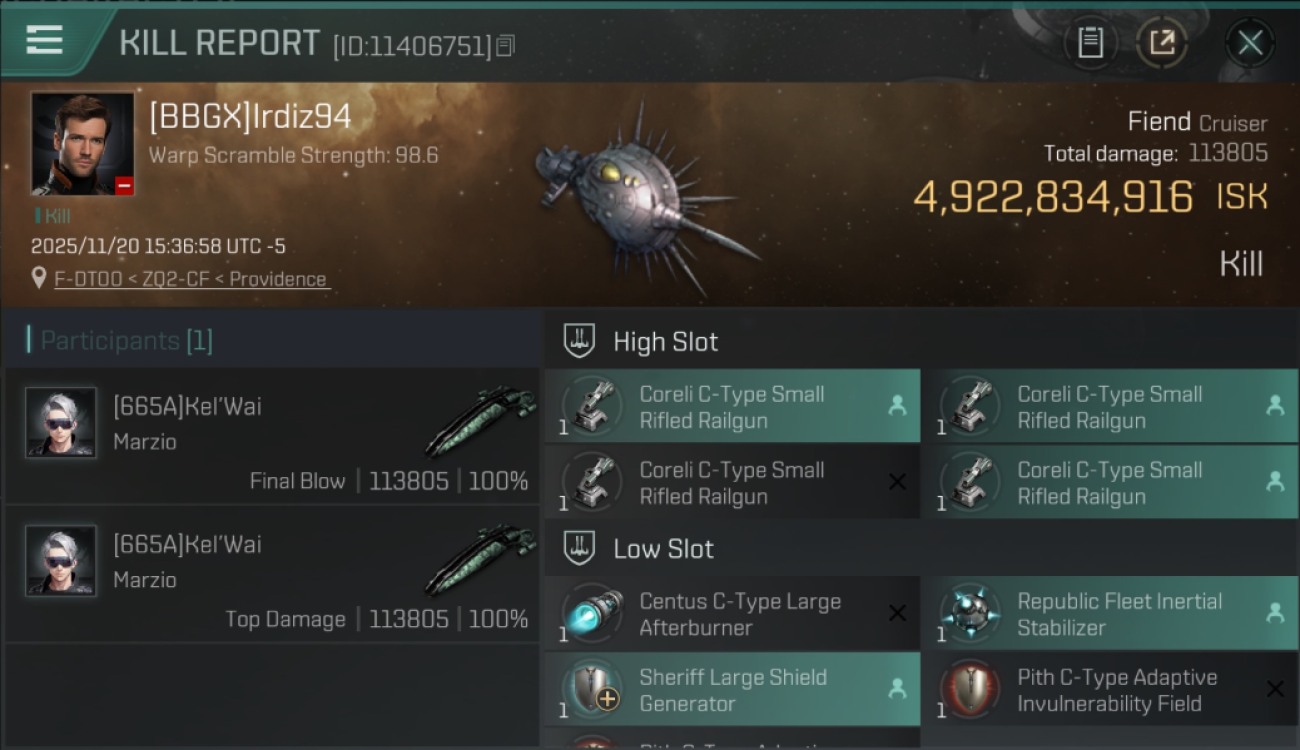
Task: Open the F-DTOO Providence location link
Action: [x=190, y=279]
